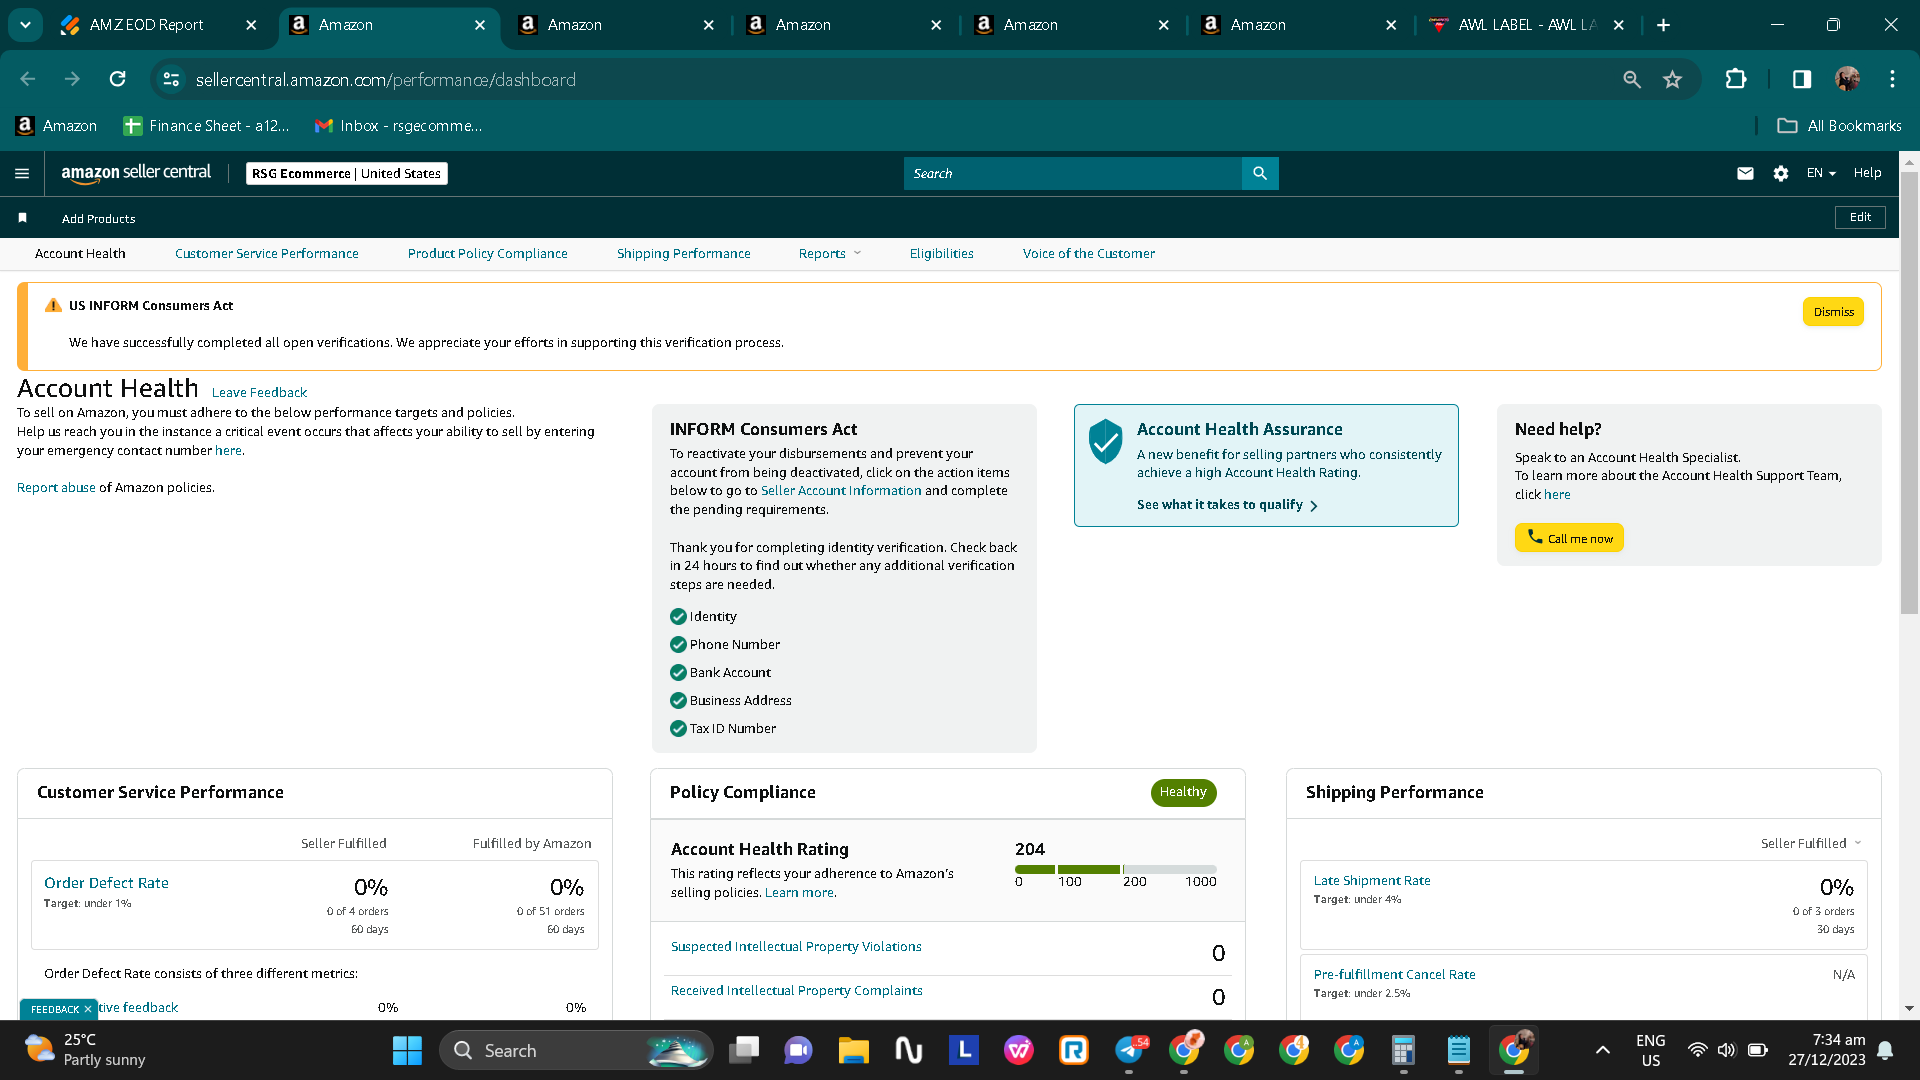Image resolution: width=1920 pixels, height=1080 pixels.
Task: Open the Eligibilities tab
Action: (941, 254)
